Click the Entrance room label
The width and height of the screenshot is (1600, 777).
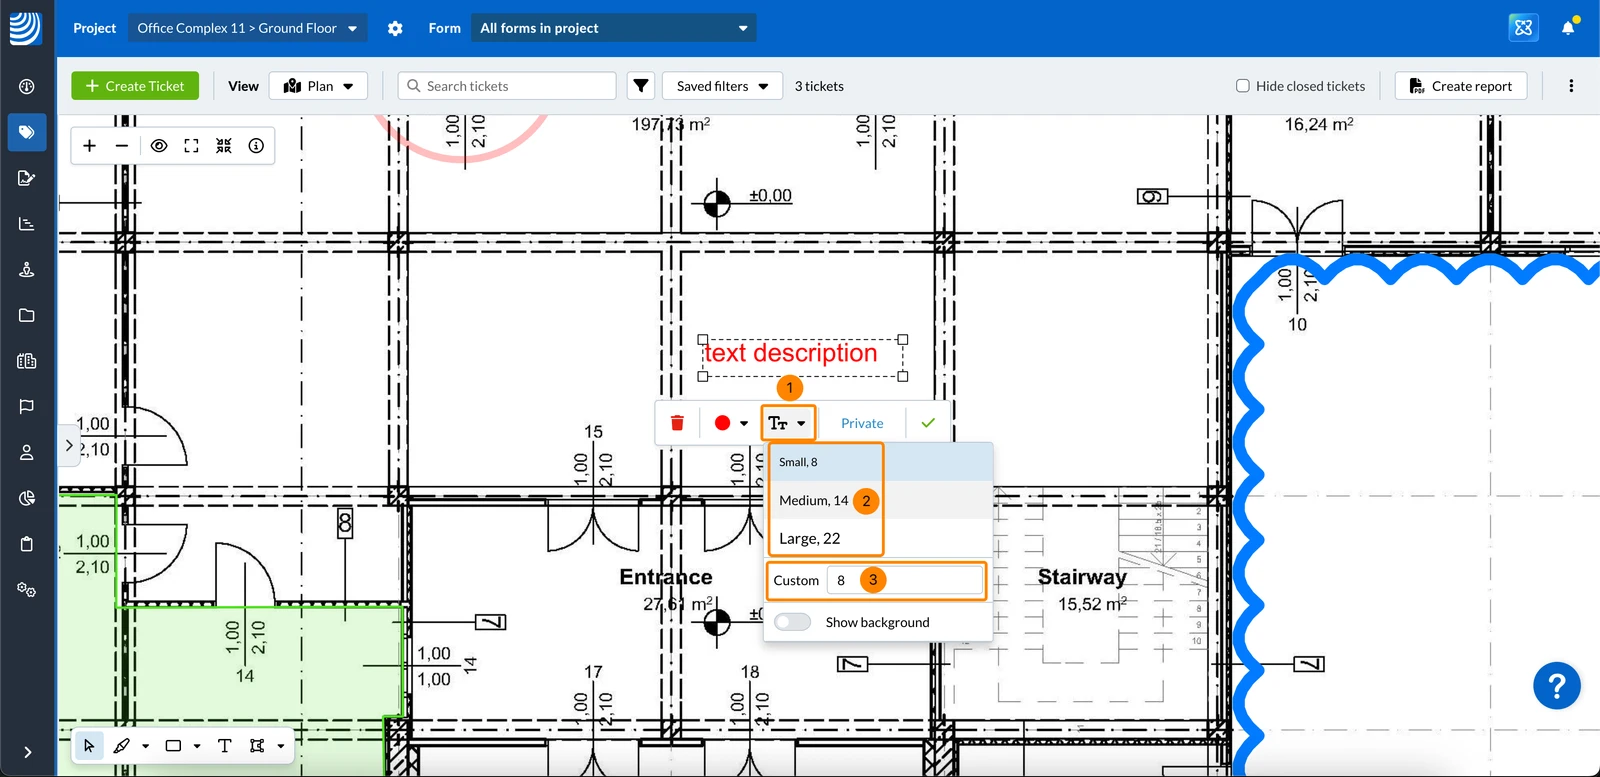tap(666, 577)
